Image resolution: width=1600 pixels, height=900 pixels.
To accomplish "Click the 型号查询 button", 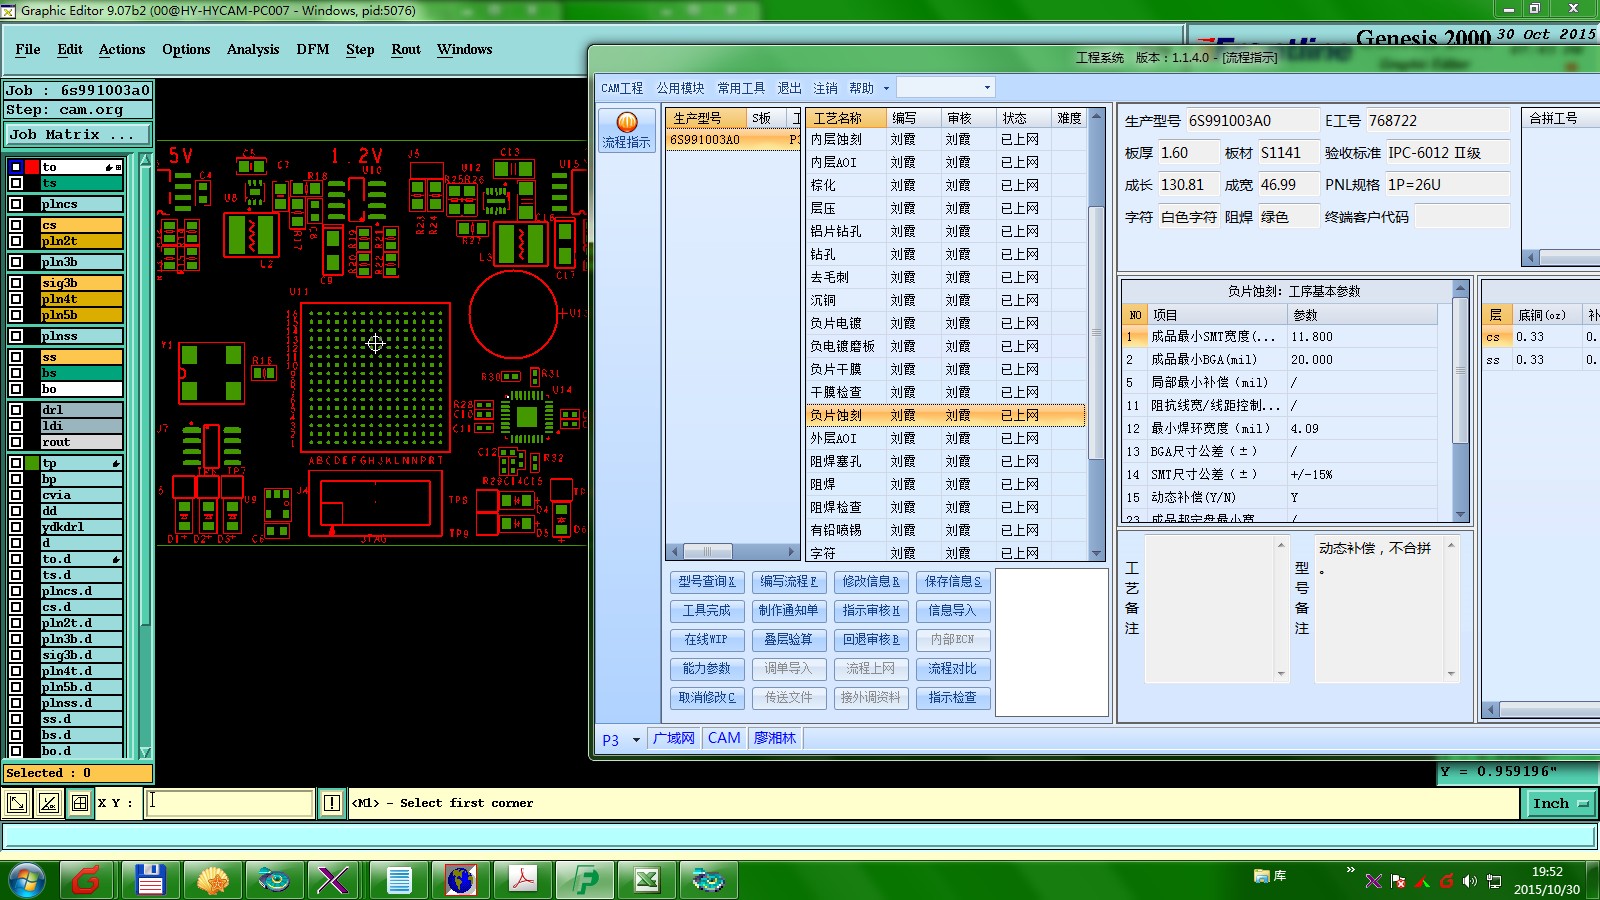I will pyautogui.click(x=707, y=581).
